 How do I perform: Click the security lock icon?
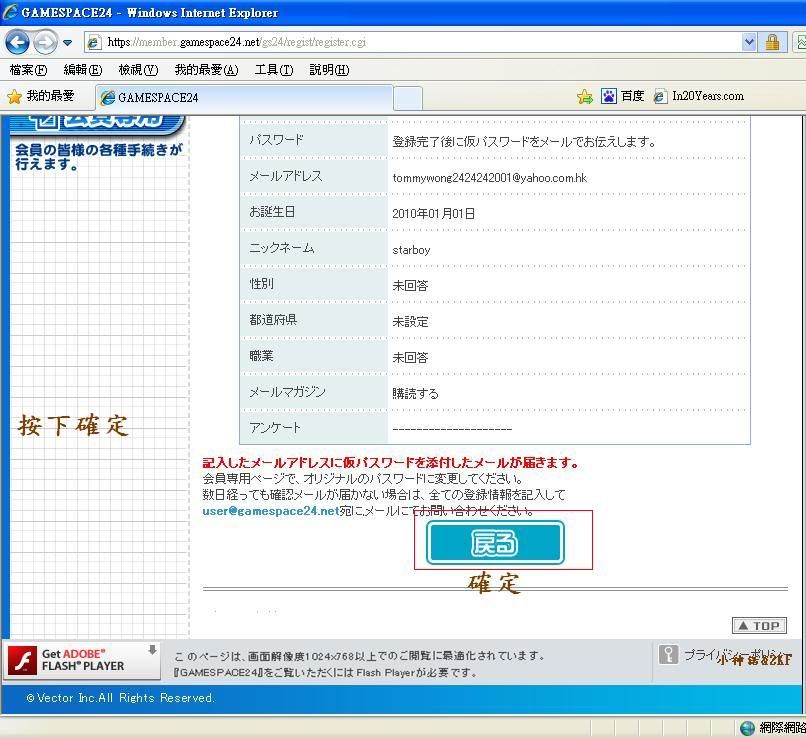pos(772,42)
